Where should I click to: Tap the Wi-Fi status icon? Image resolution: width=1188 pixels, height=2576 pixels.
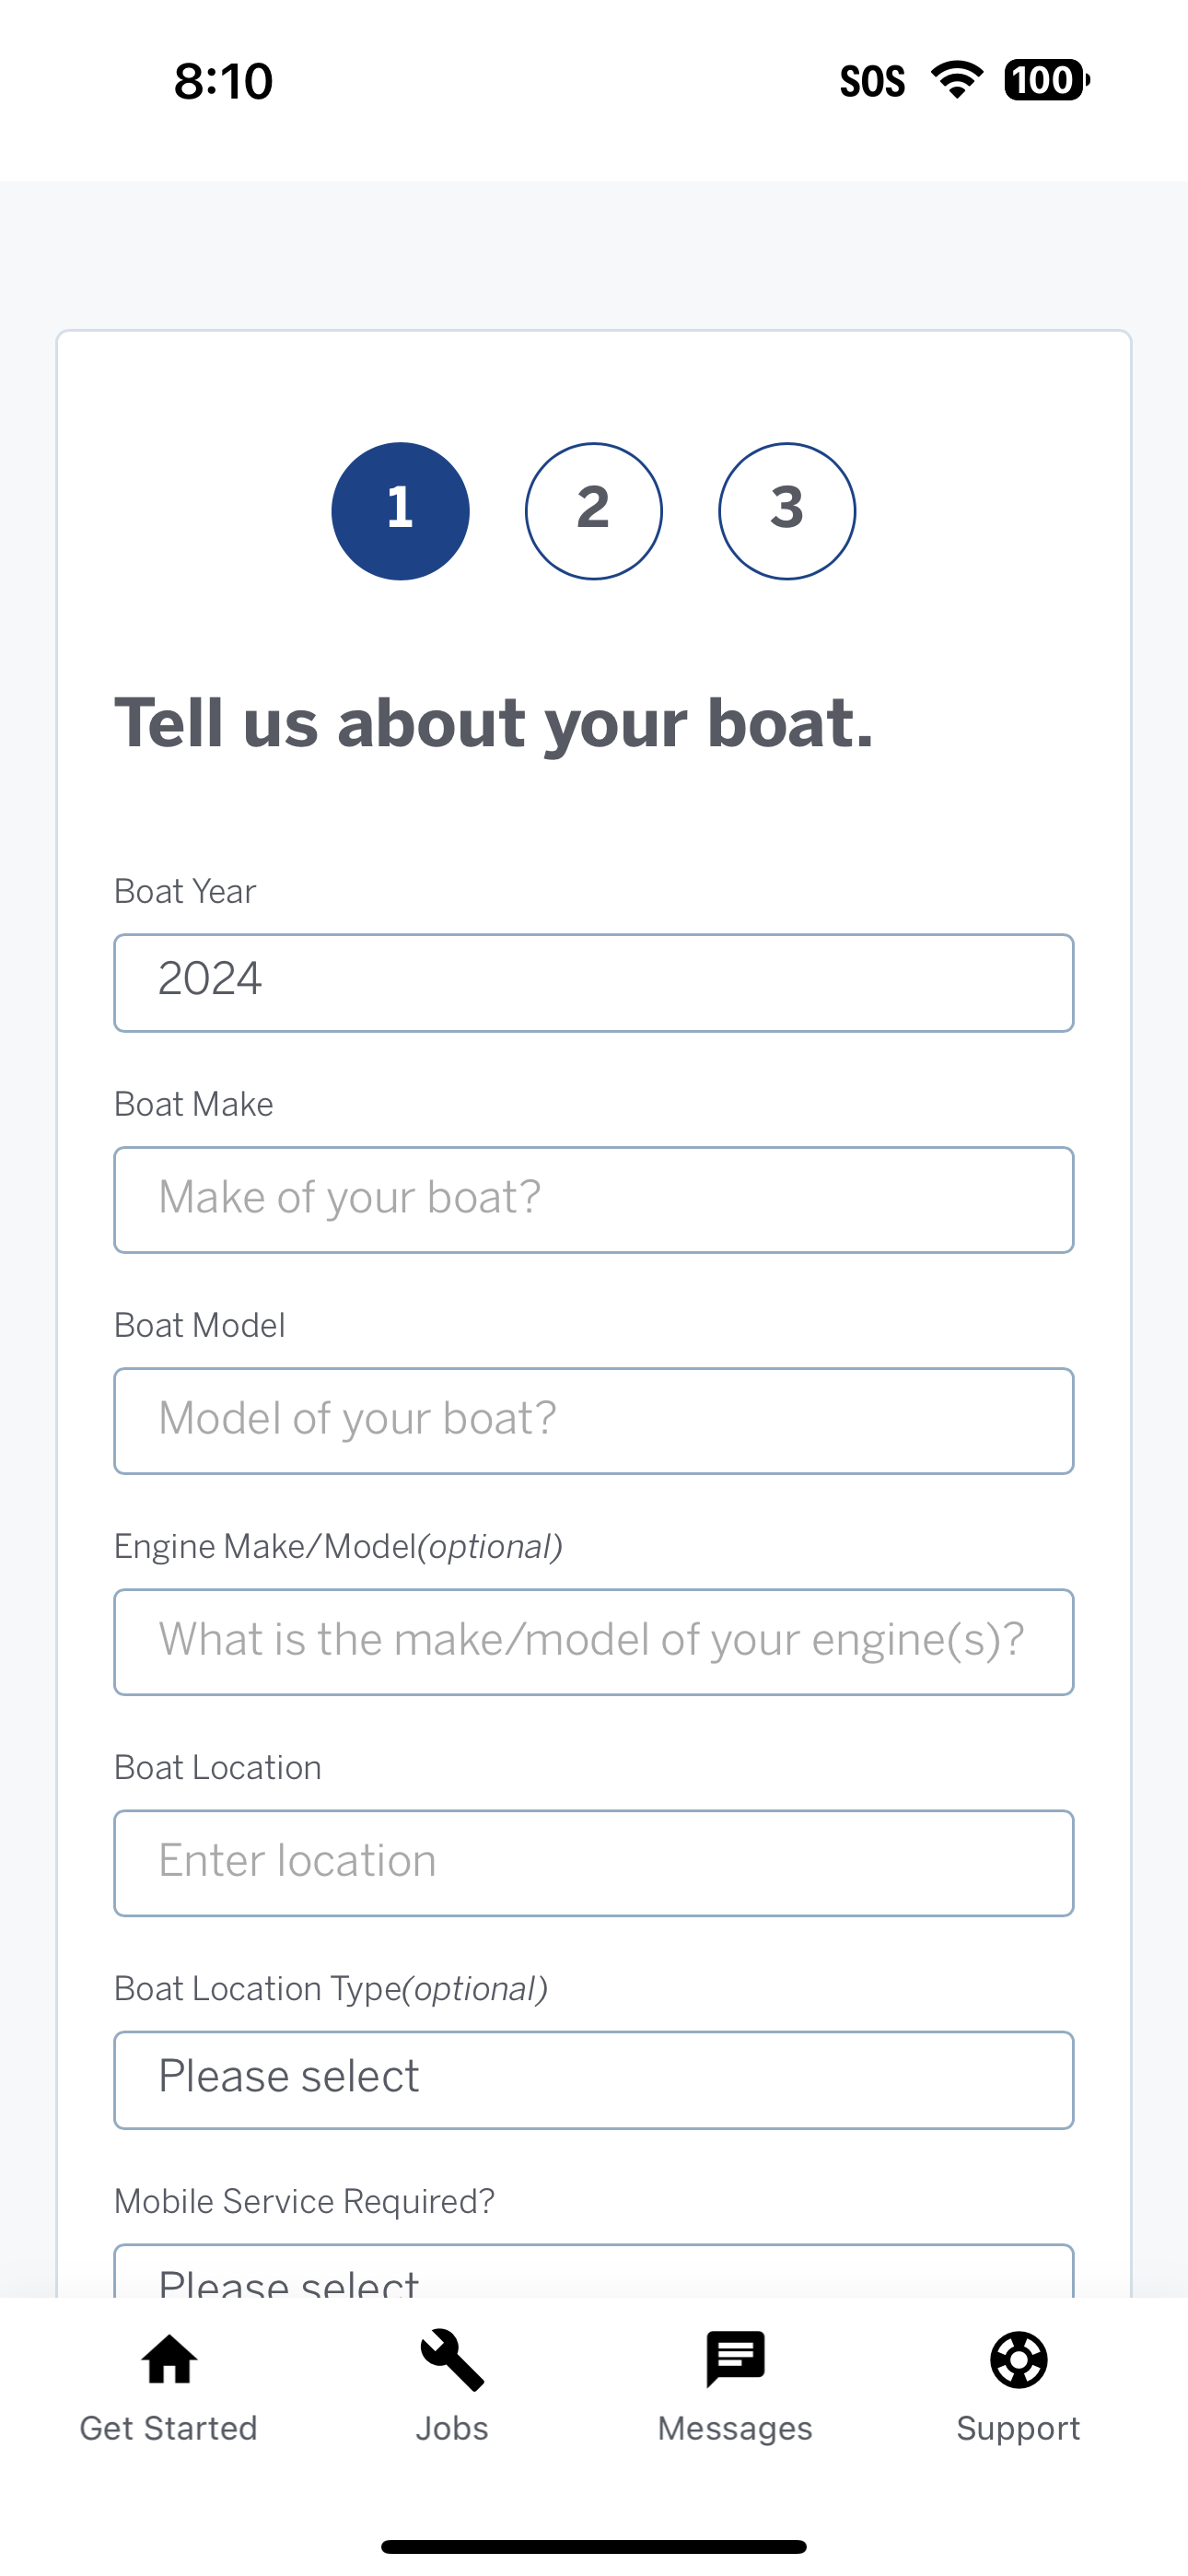(957, 80)
